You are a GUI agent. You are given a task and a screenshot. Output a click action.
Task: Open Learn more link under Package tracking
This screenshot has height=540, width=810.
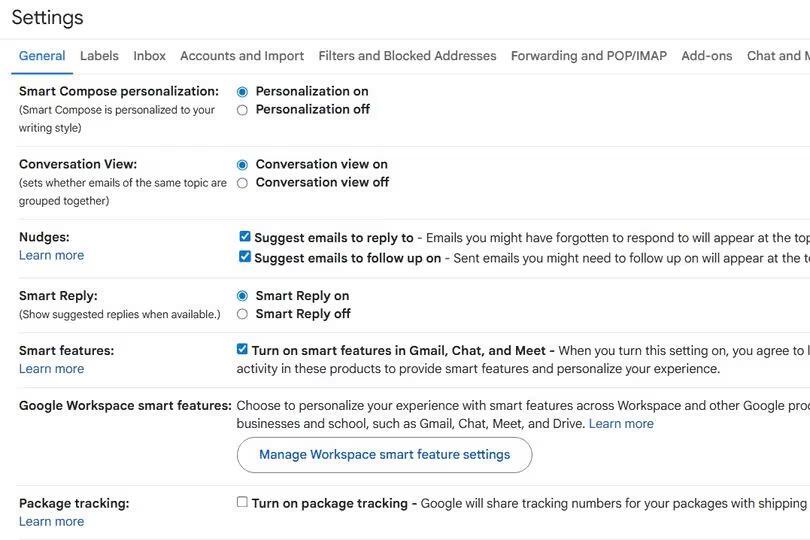51,521
